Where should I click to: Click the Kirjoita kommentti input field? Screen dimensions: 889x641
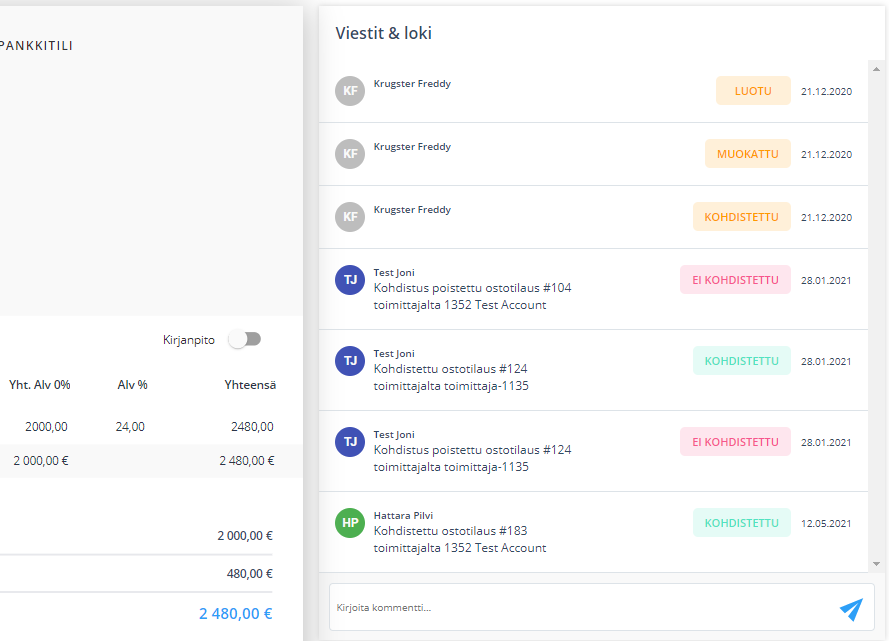click(x=584, y=608)
